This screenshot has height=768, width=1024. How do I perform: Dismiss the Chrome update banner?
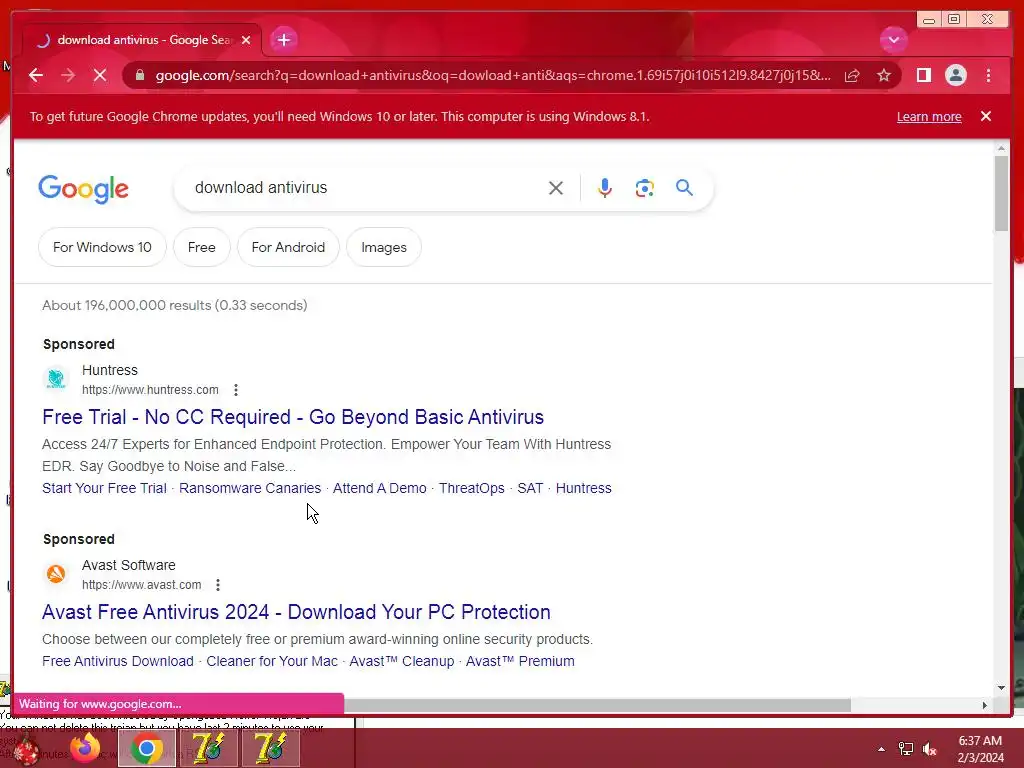986,116
